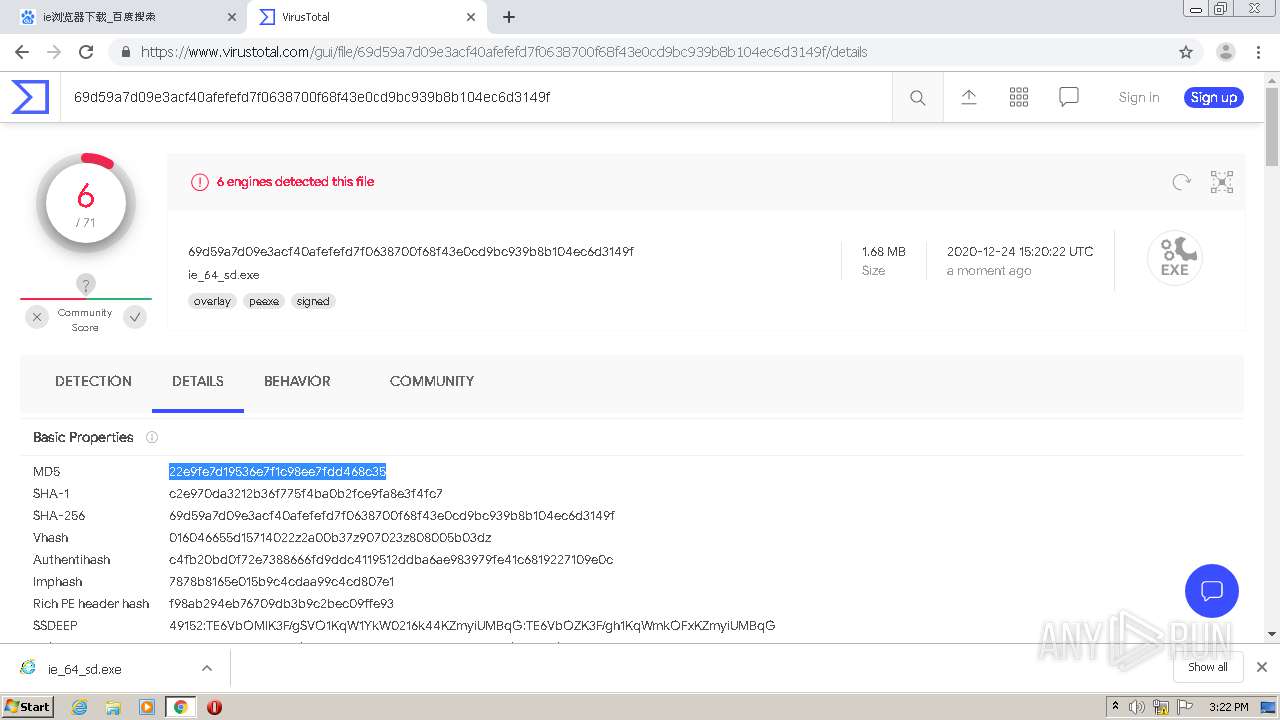The image size is (1280, 720).
Task: Reload the page in Chrome
Action: point(86,52)
